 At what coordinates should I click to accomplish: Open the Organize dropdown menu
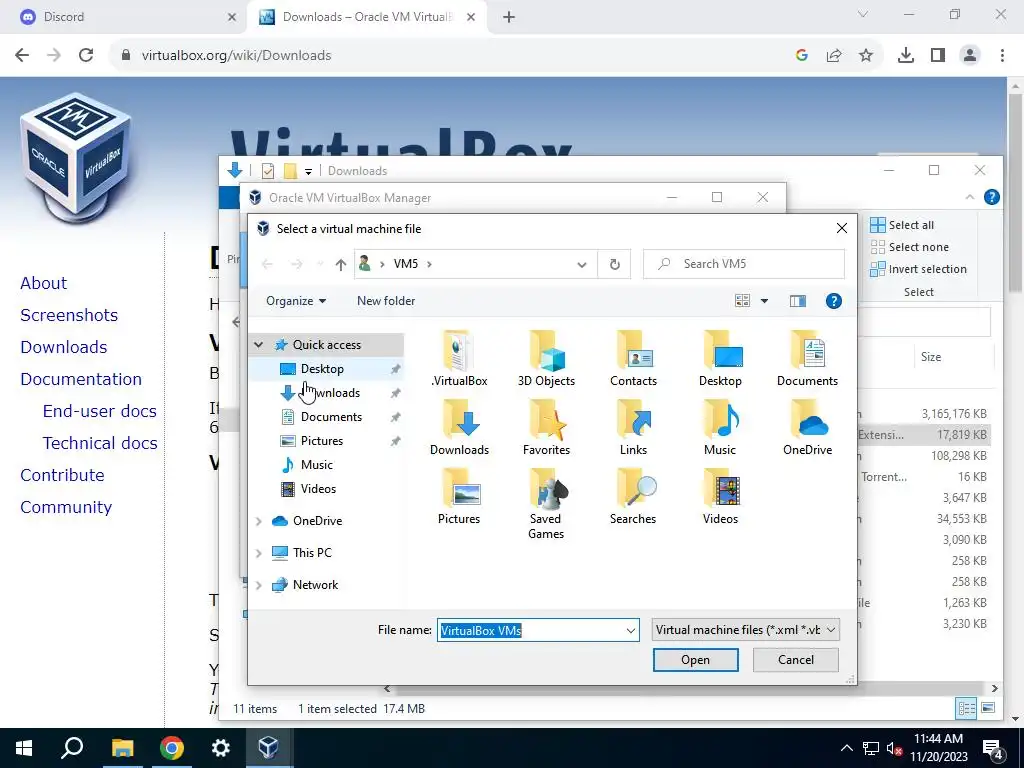coord(296,301)
